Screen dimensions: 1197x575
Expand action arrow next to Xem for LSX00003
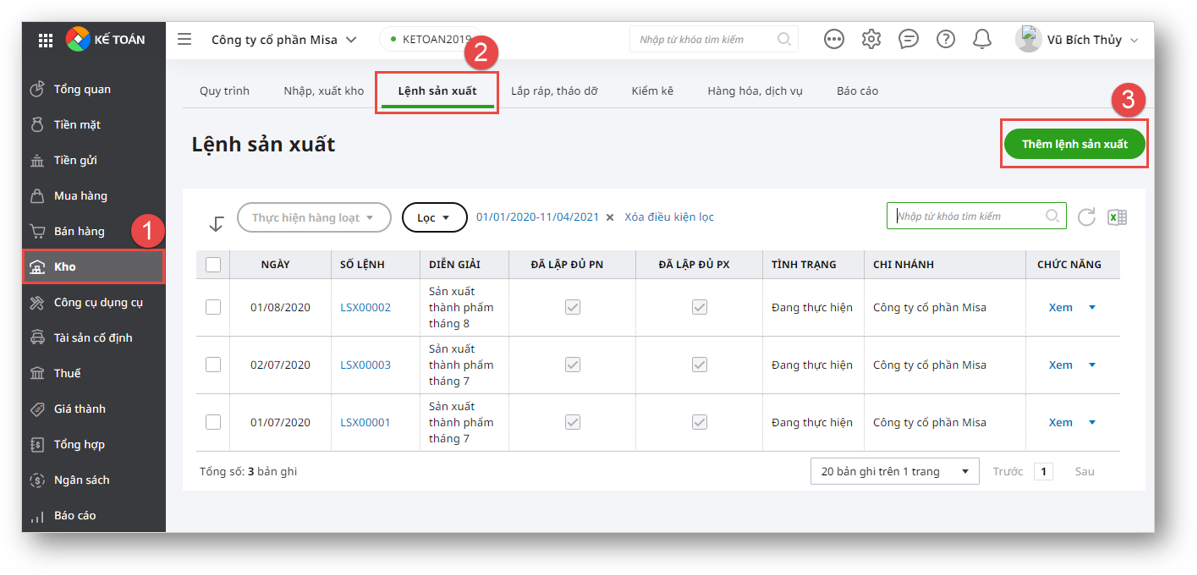pos(1092,365)
